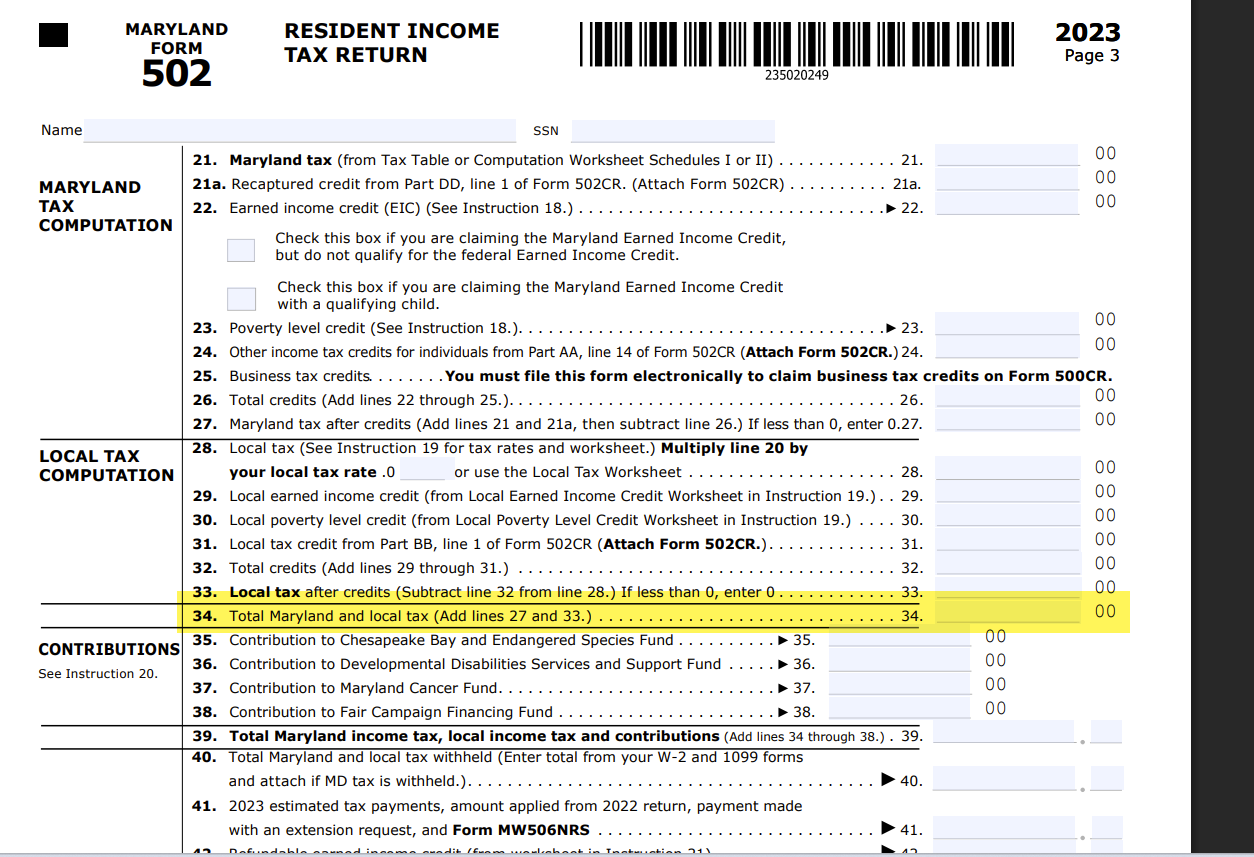Click line 40 cents field
The image size is (1254, 857).
[x=1107, y=778]
